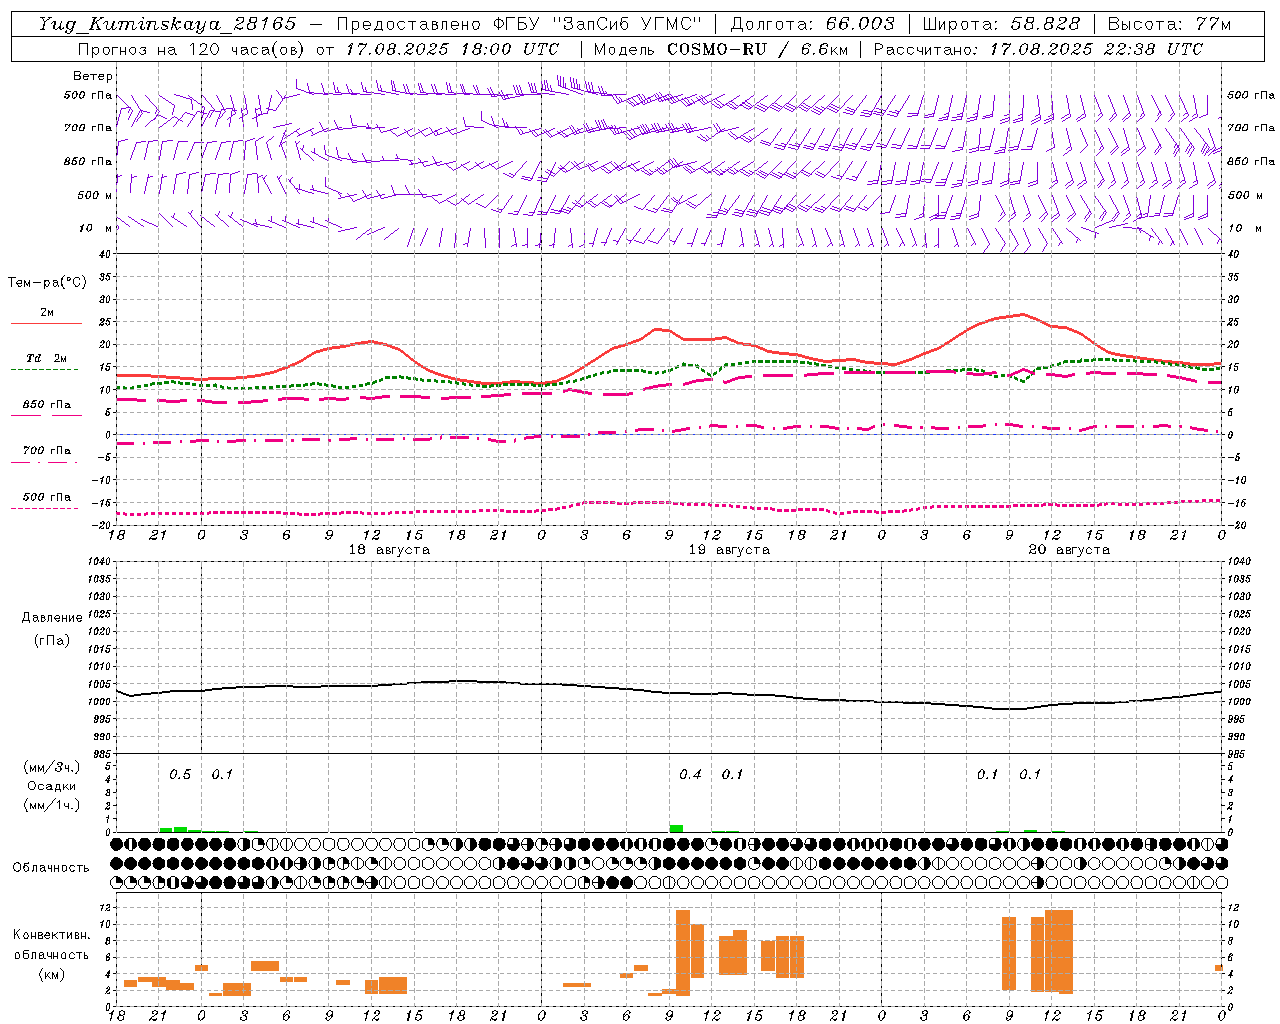This screenshot has width=1280, height=1024.
Task: Click the Давление panel label
Action: [52, 617]
